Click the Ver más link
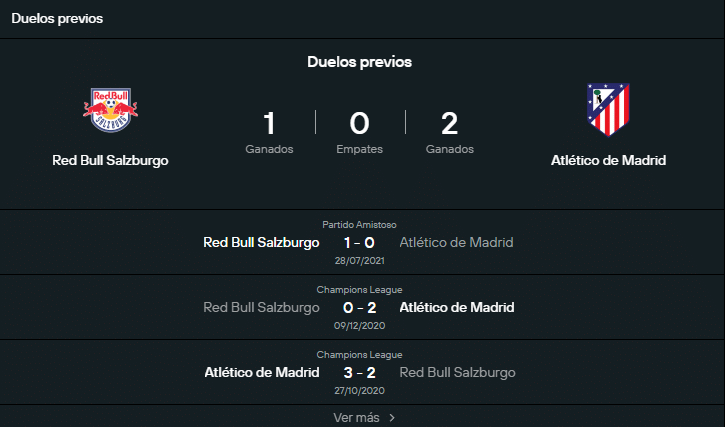This screenshot has height=427, width=725. 357,417
